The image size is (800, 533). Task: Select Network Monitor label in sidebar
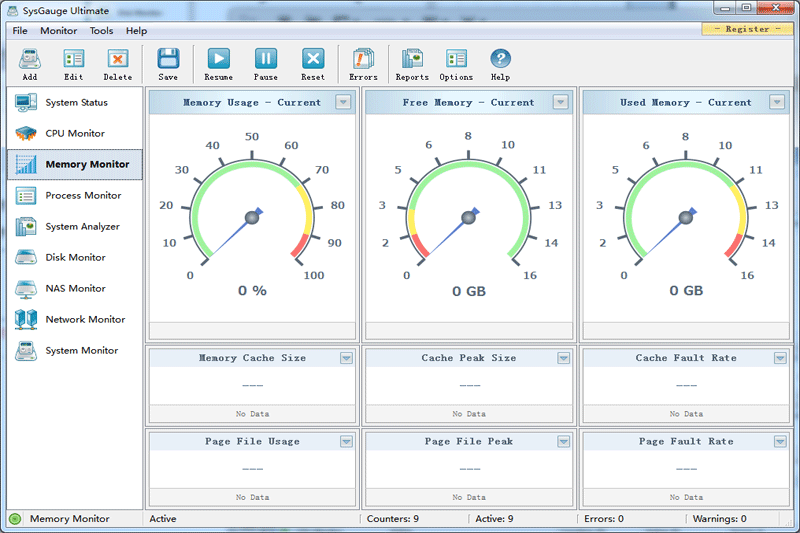pos(85,319)
